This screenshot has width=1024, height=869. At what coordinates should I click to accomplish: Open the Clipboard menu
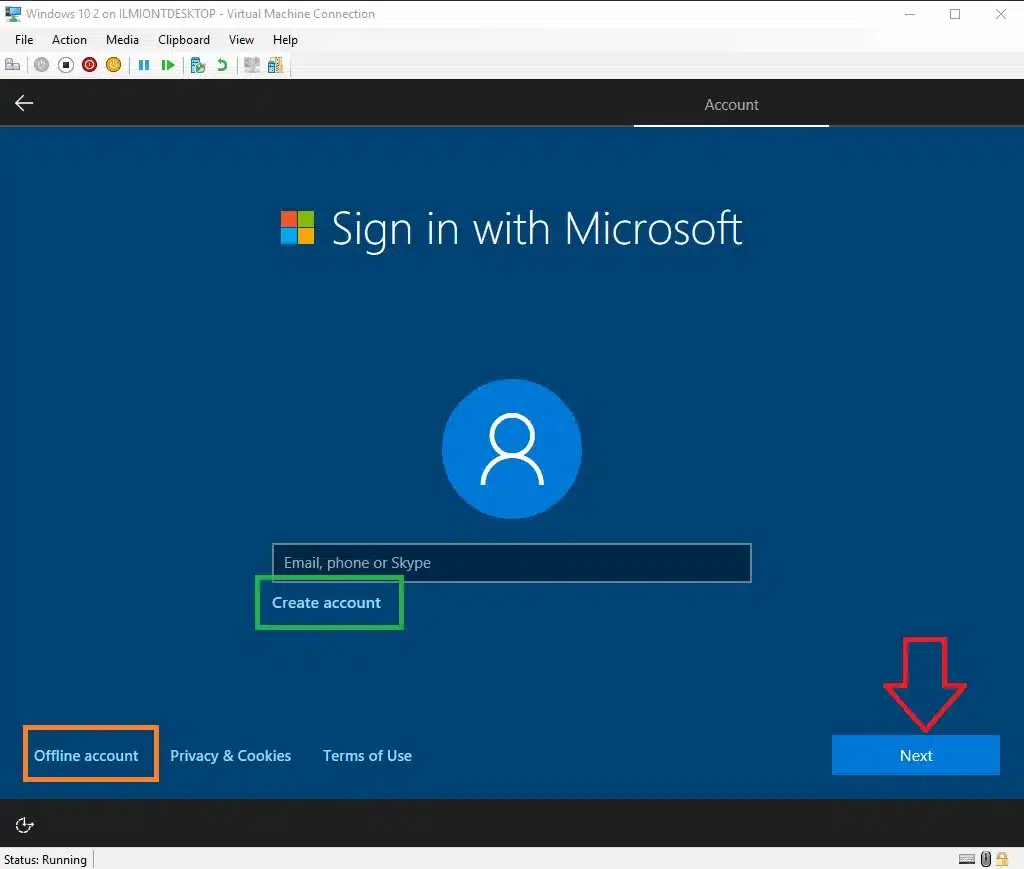[x=184, y=40]
